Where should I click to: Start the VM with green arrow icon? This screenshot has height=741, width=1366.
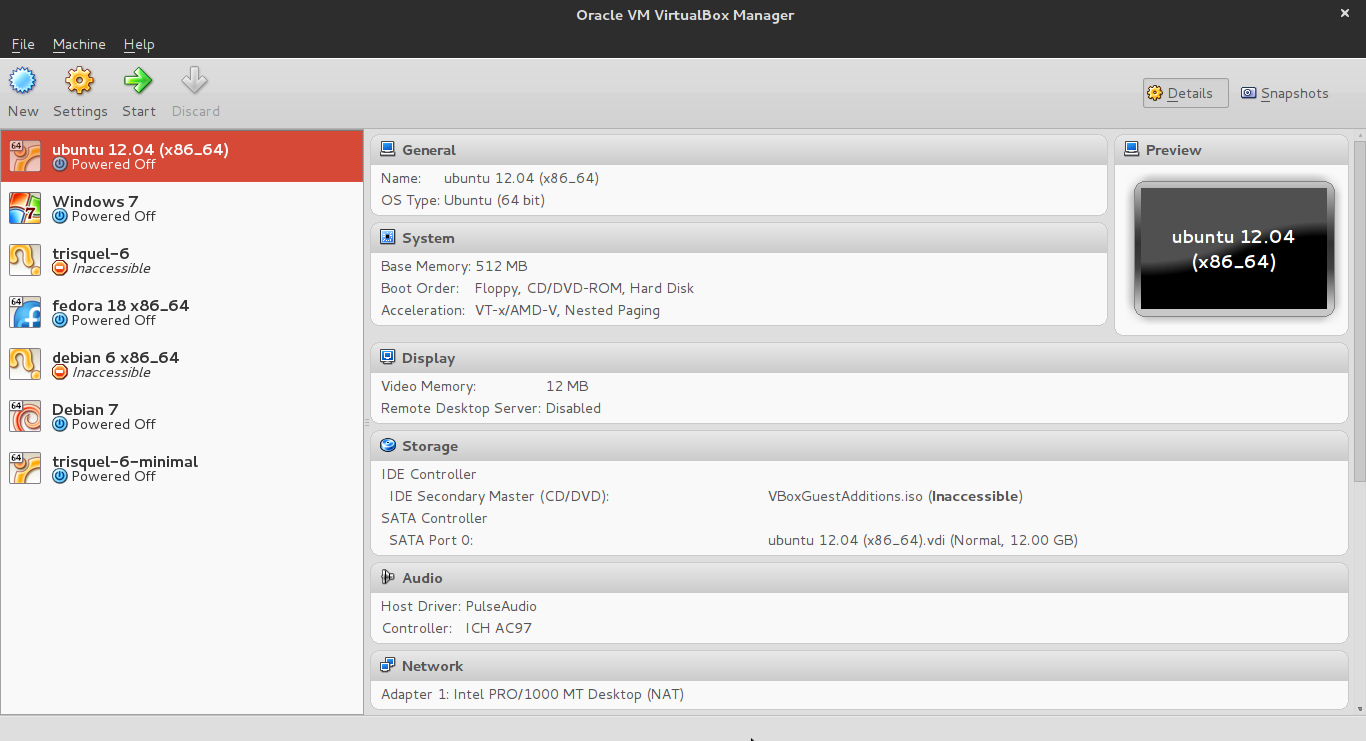click(138, 81)
